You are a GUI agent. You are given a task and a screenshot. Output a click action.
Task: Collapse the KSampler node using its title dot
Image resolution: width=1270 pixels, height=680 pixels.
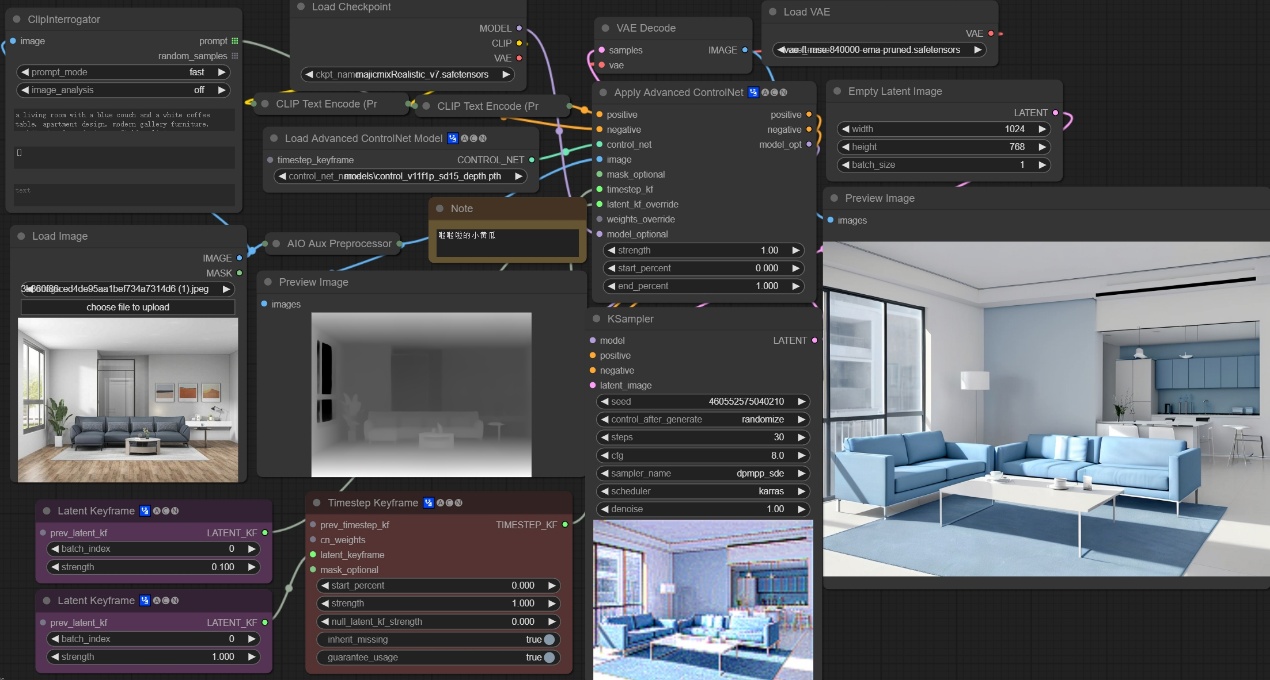click(x=595, y=319)
